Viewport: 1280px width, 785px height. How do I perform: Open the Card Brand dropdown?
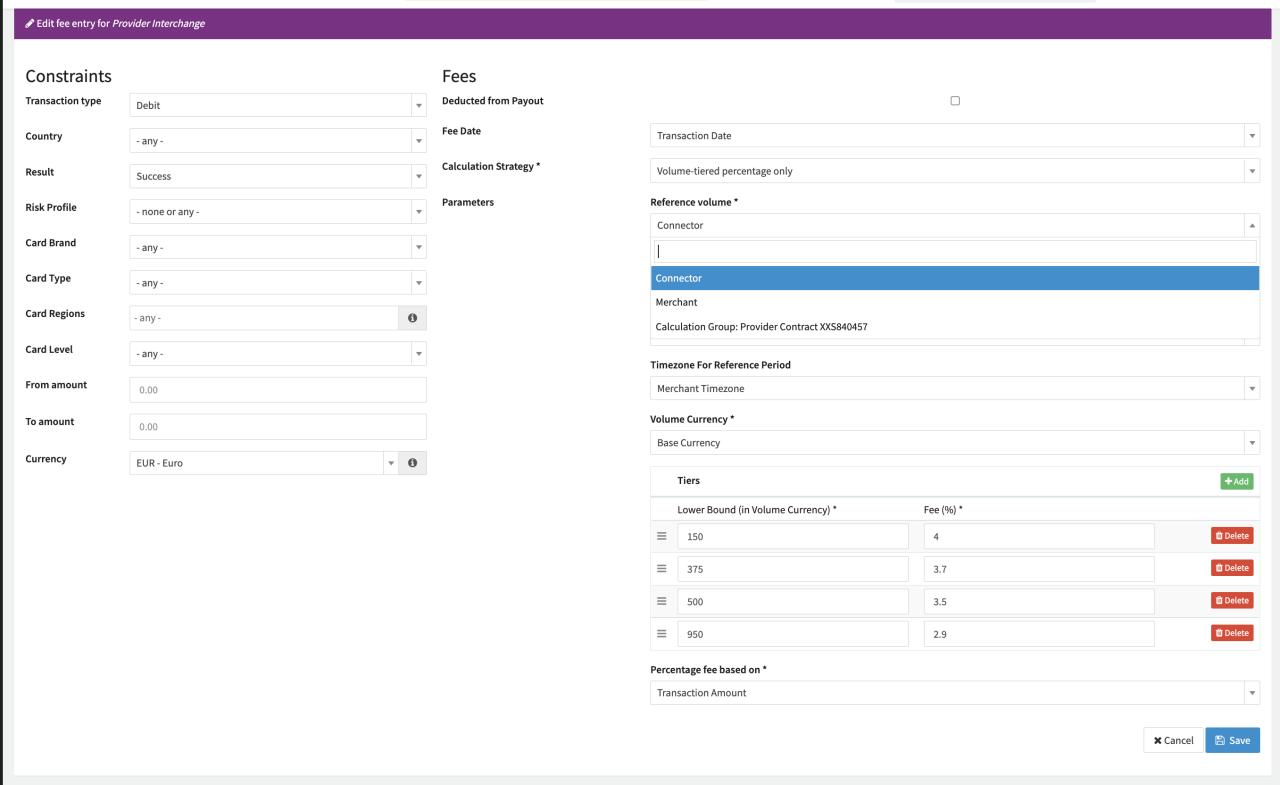coord(278,247)
